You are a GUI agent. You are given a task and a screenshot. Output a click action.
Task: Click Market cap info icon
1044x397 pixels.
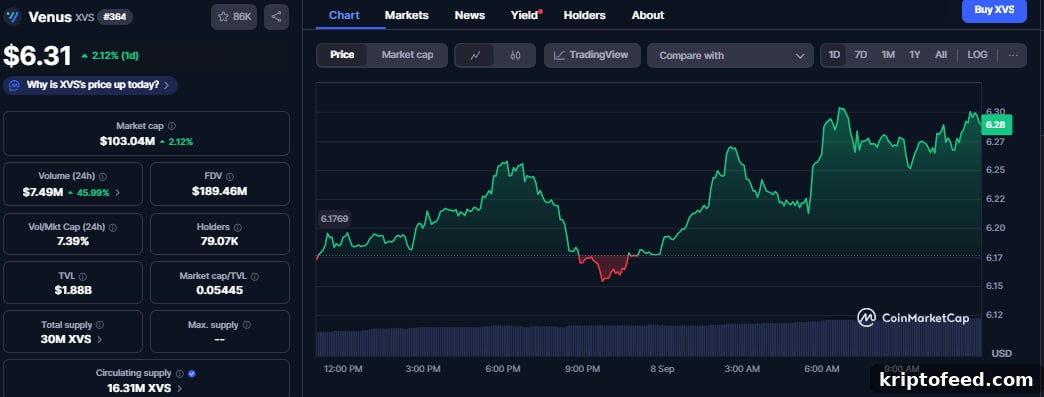point(172,126)
